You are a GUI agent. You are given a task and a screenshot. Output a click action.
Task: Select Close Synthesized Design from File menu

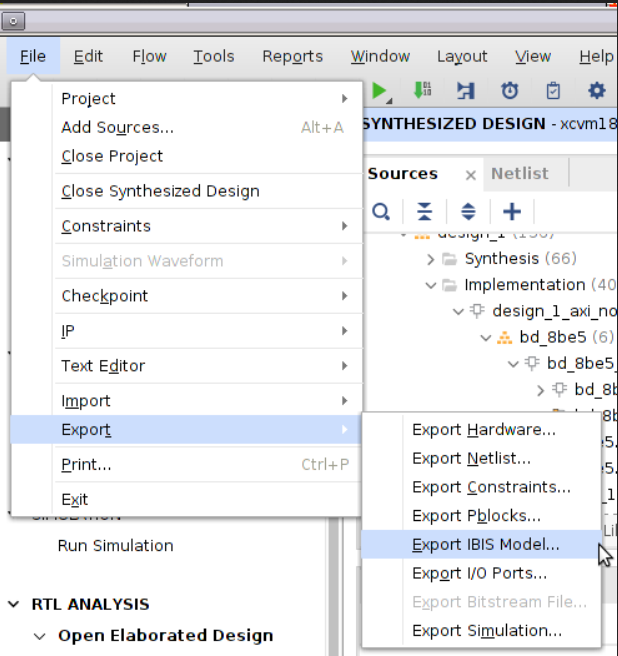coord(160,191)
